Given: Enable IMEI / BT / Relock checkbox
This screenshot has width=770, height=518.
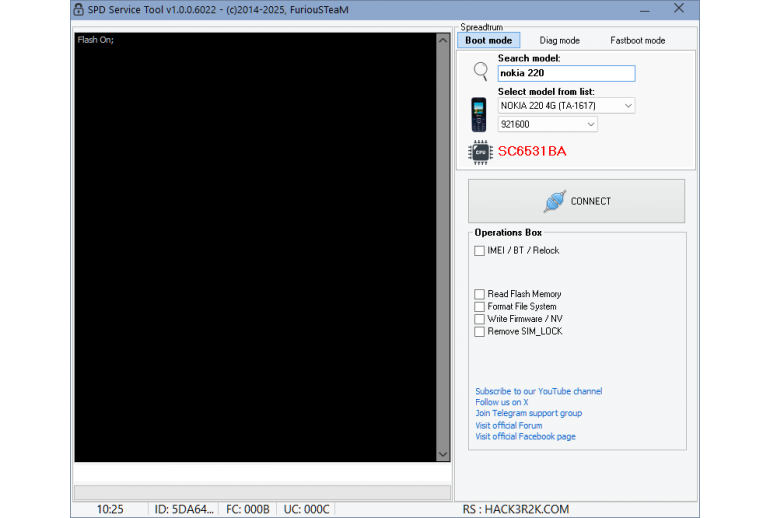Looking at the screenshot, I should coord(479,251).
